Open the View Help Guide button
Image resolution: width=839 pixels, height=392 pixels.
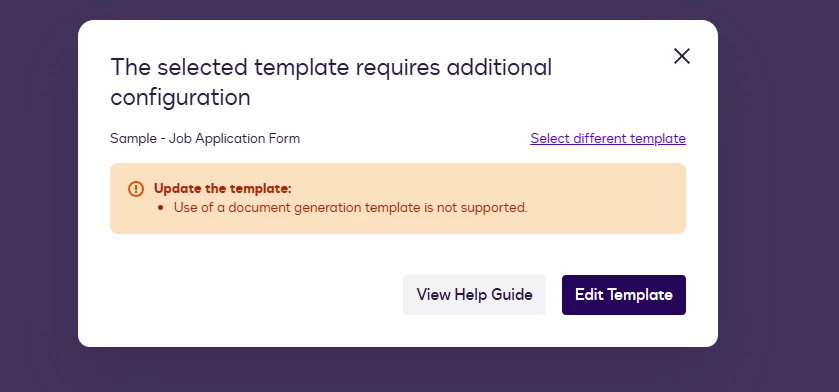click(x=474, y=295)
